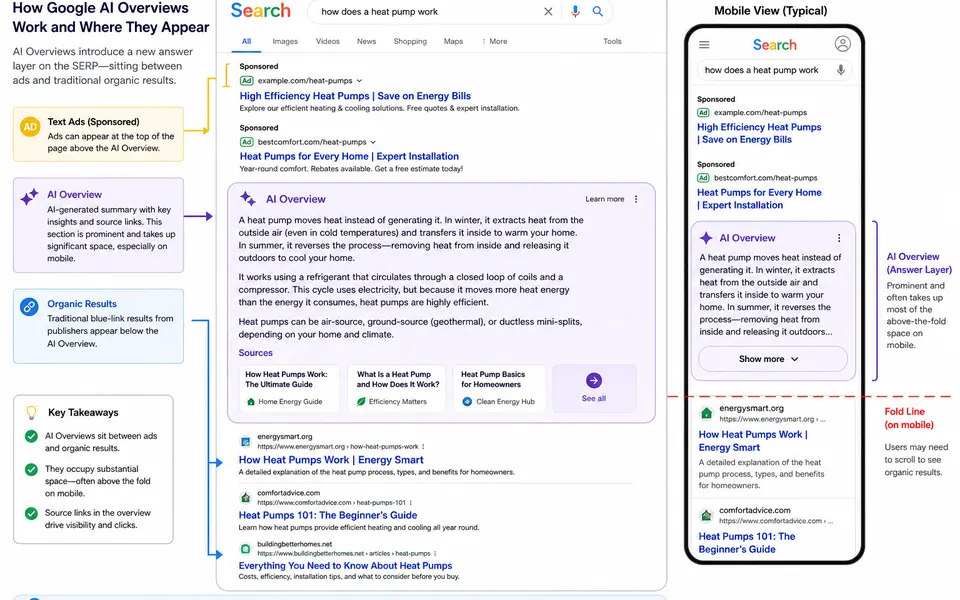Click the comfortadvice.com favicon in mobile view
The image size is (960, 600).
(x=707, y=515)
